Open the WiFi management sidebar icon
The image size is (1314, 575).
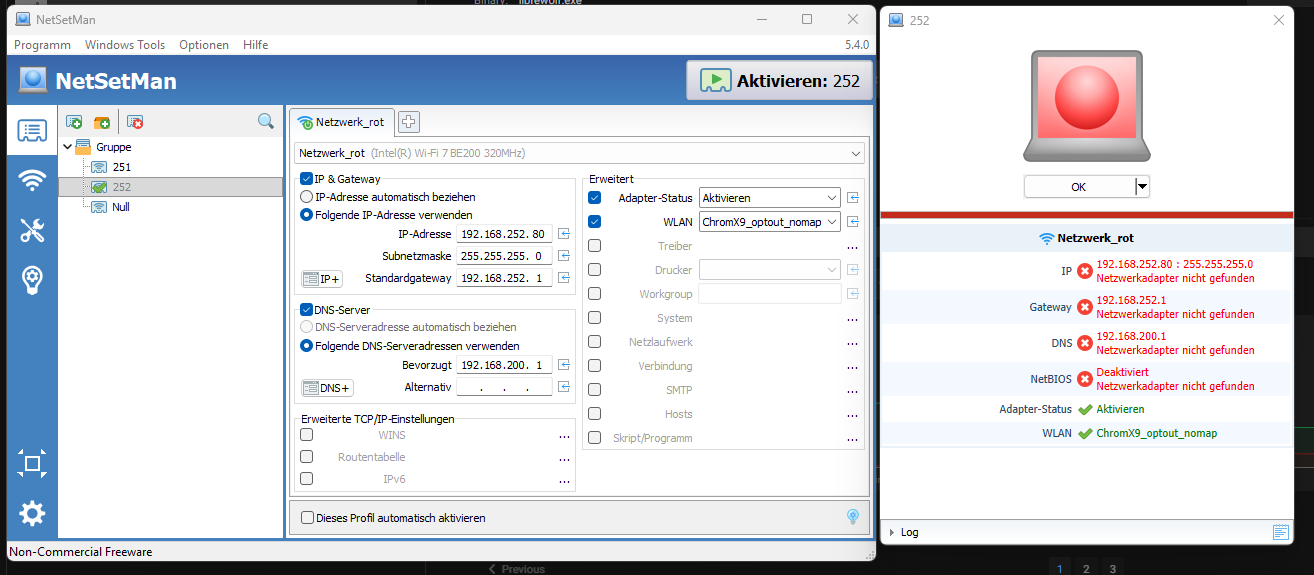(32, 180)
